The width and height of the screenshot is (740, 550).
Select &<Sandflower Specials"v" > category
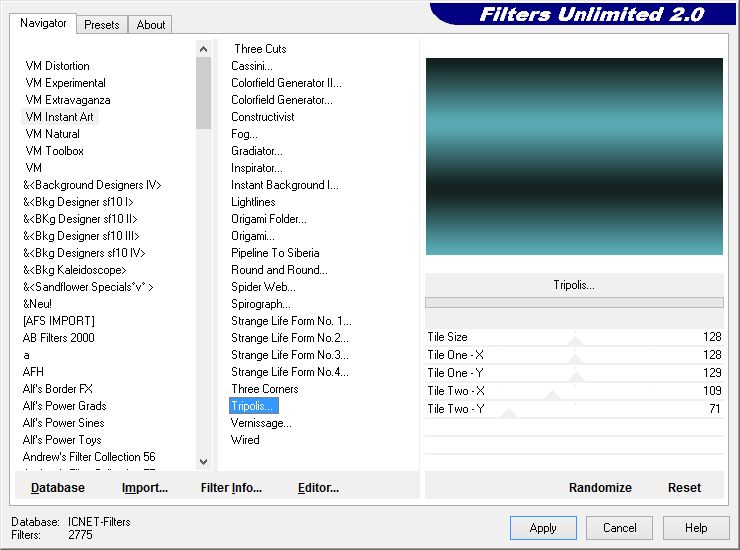click(88, 287)
